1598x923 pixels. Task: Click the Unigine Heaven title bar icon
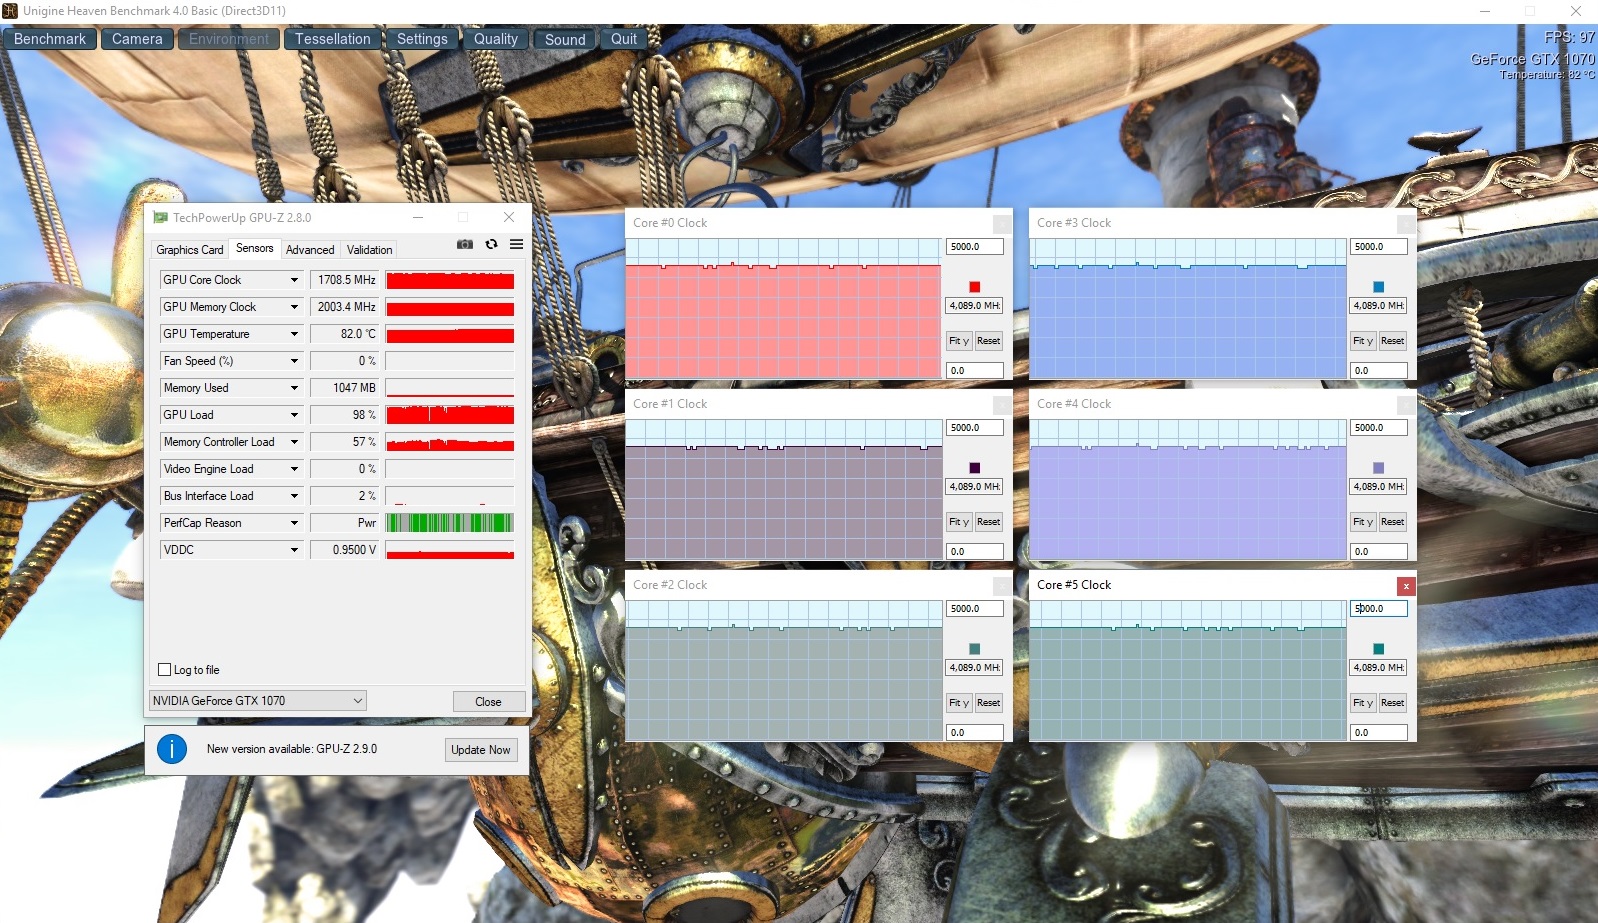[10, 11]
